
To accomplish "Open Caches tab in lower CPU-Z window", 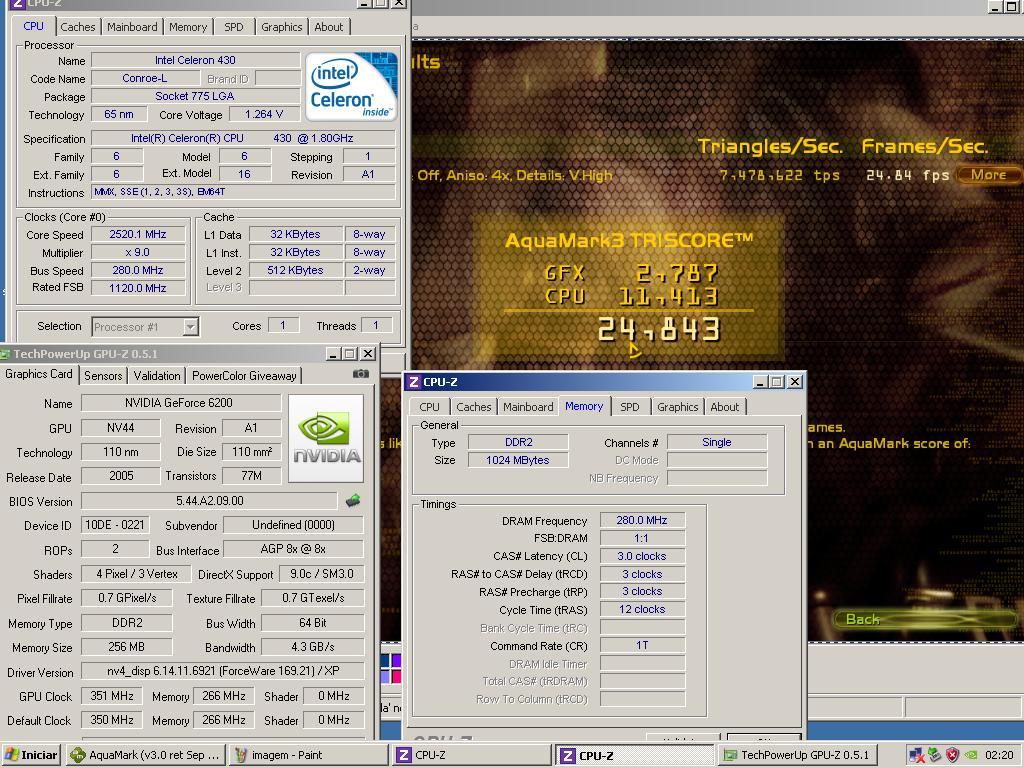I will pyautogui.click(x=473, y=407).
